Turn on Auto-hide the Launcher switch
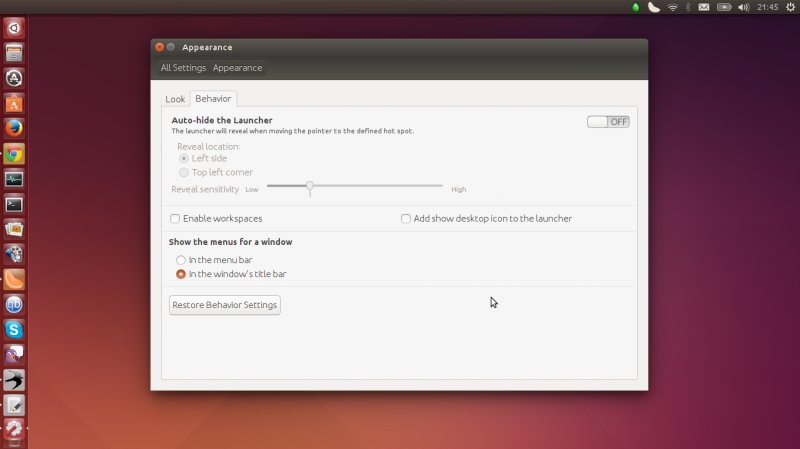 (608, 121)
